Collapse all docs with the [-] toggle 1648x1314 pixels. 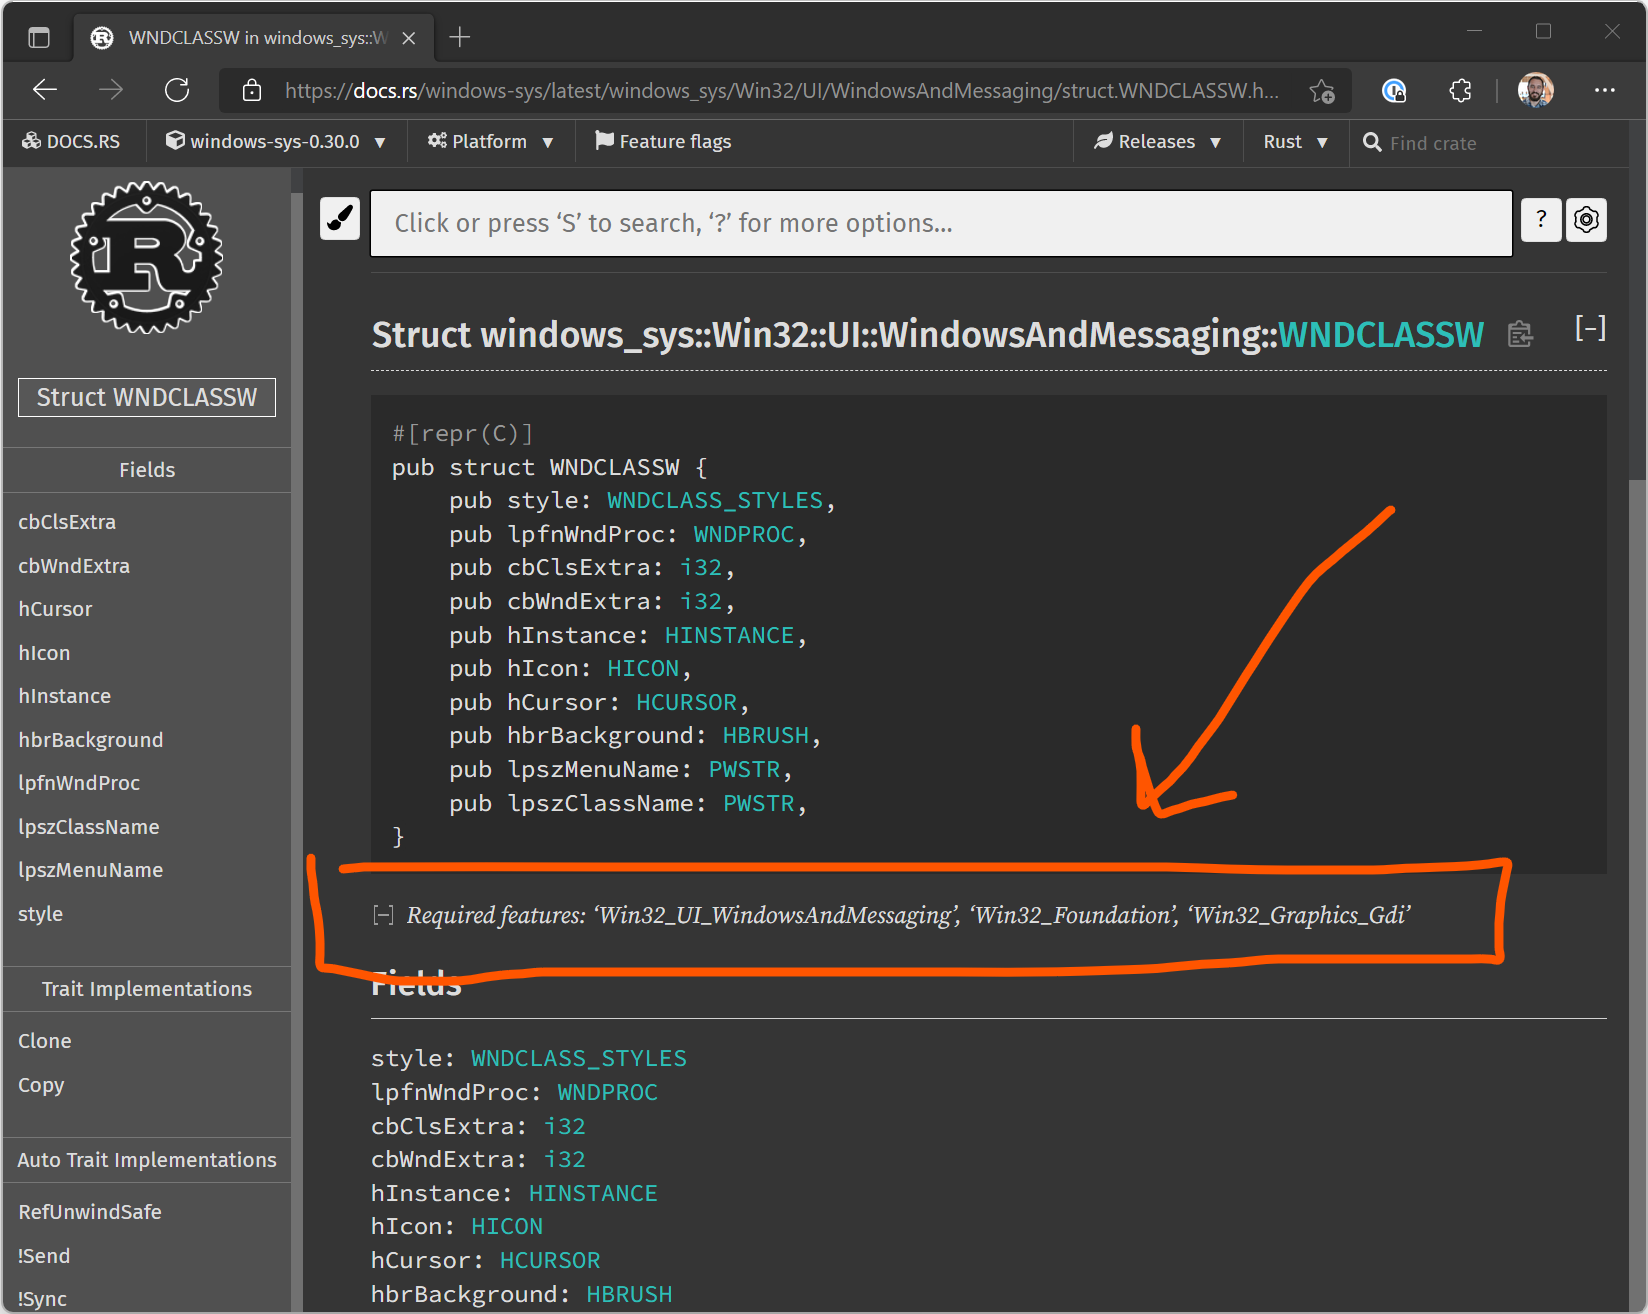1590,327
